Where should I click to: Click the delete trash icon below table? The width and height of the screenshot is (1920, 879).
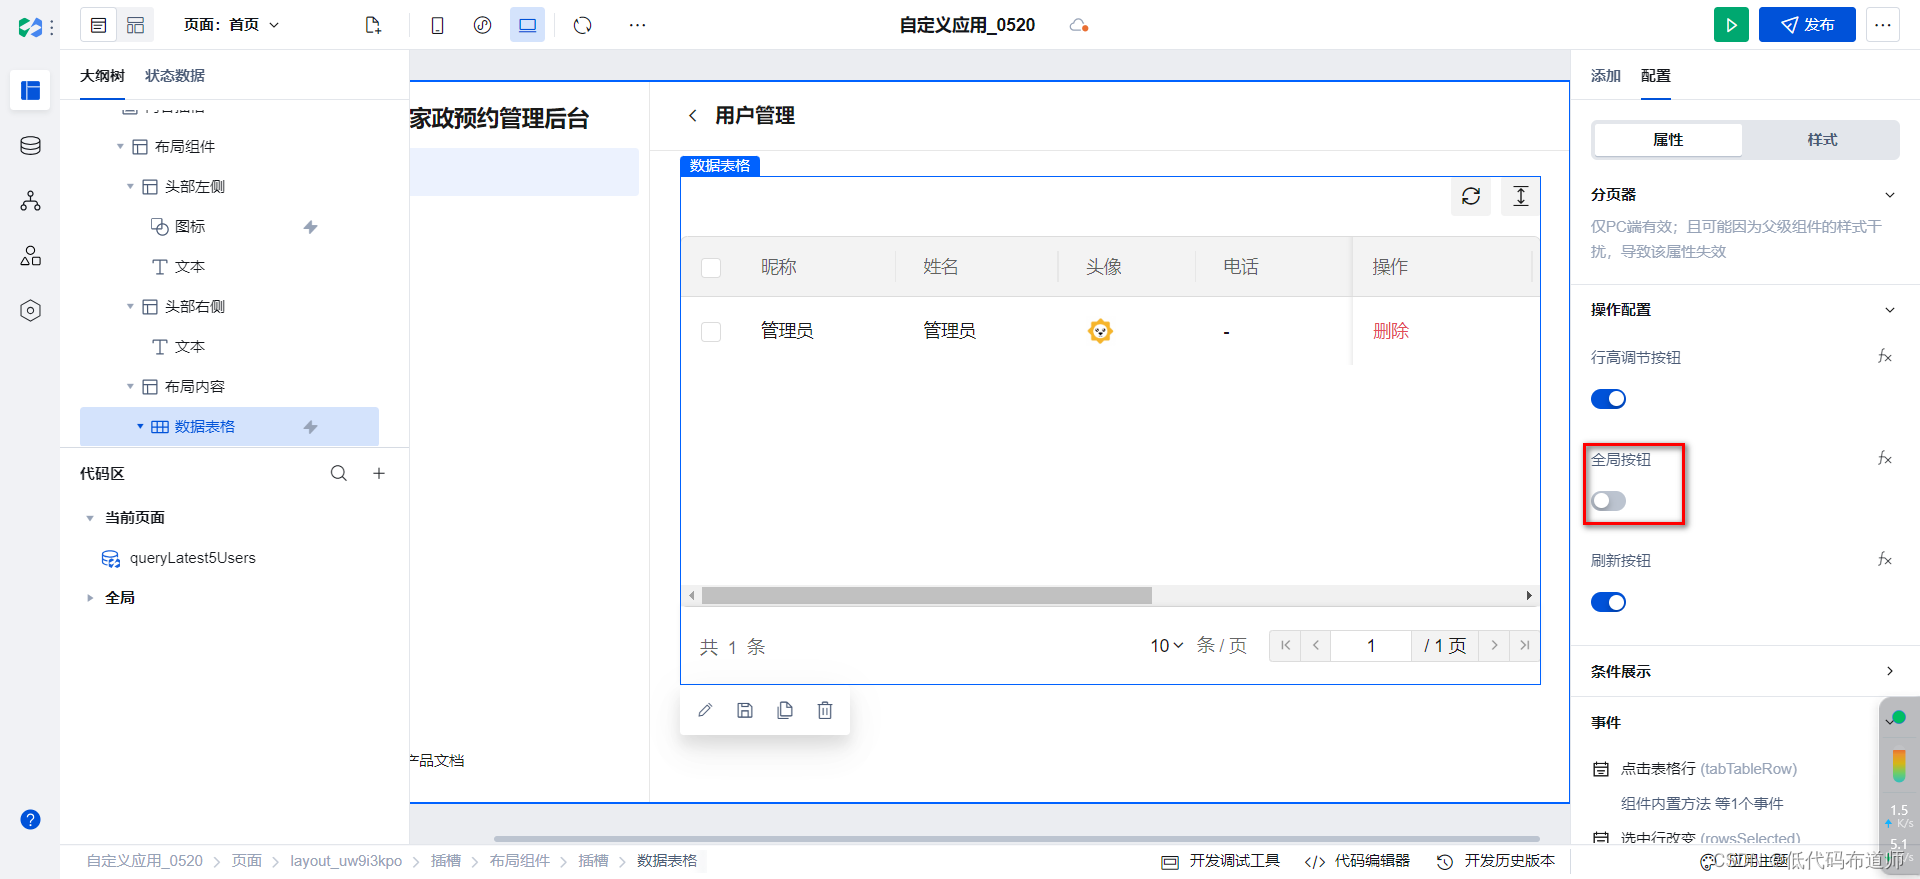click(825, 710)
